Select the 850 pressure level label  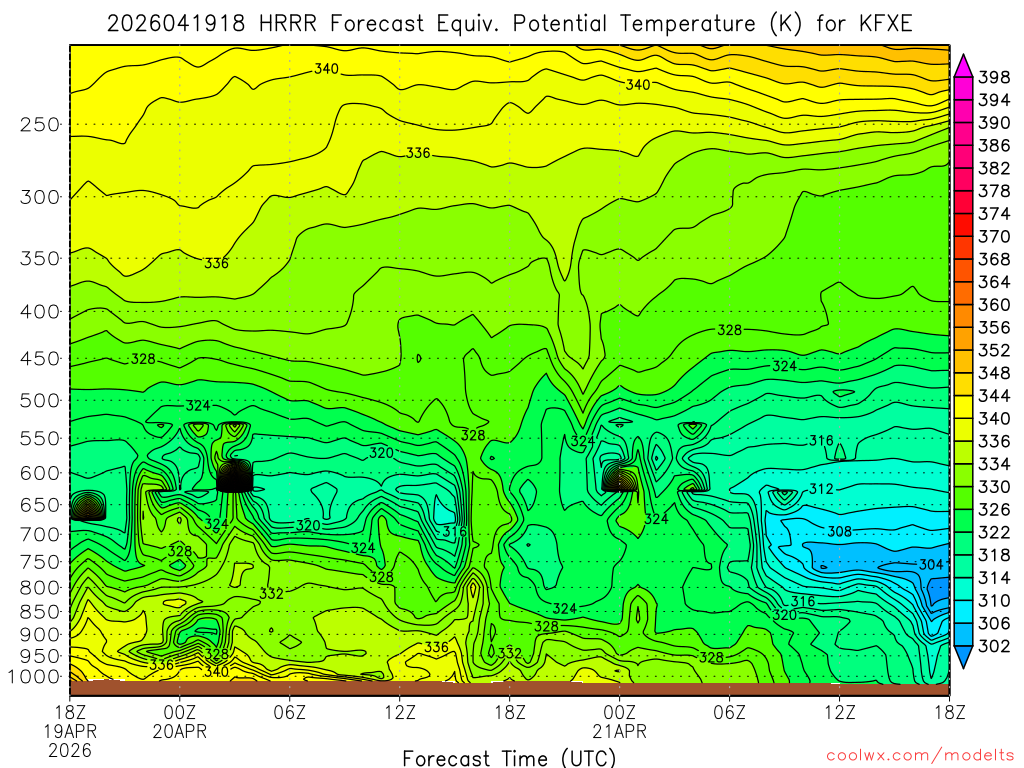(x=40, y=611)
